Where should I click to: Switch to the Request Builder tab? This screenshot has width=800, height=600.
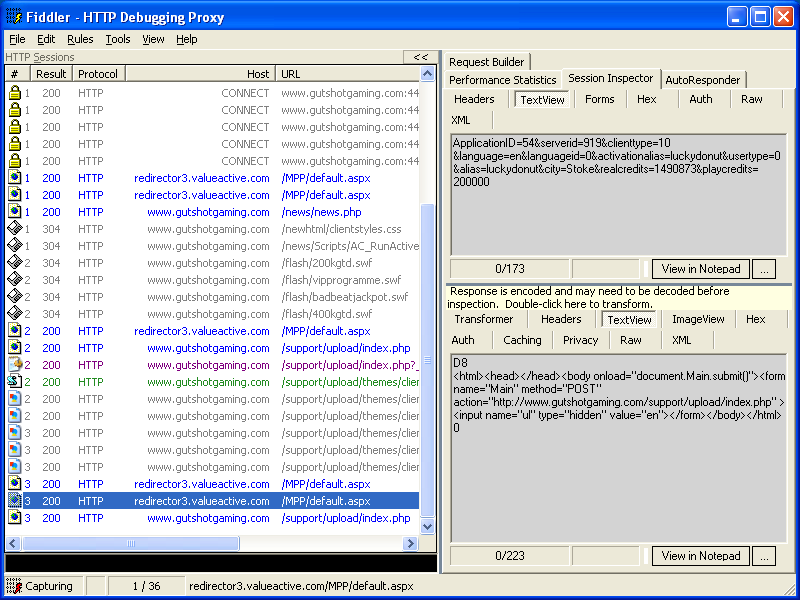click(x=487, y=62)
